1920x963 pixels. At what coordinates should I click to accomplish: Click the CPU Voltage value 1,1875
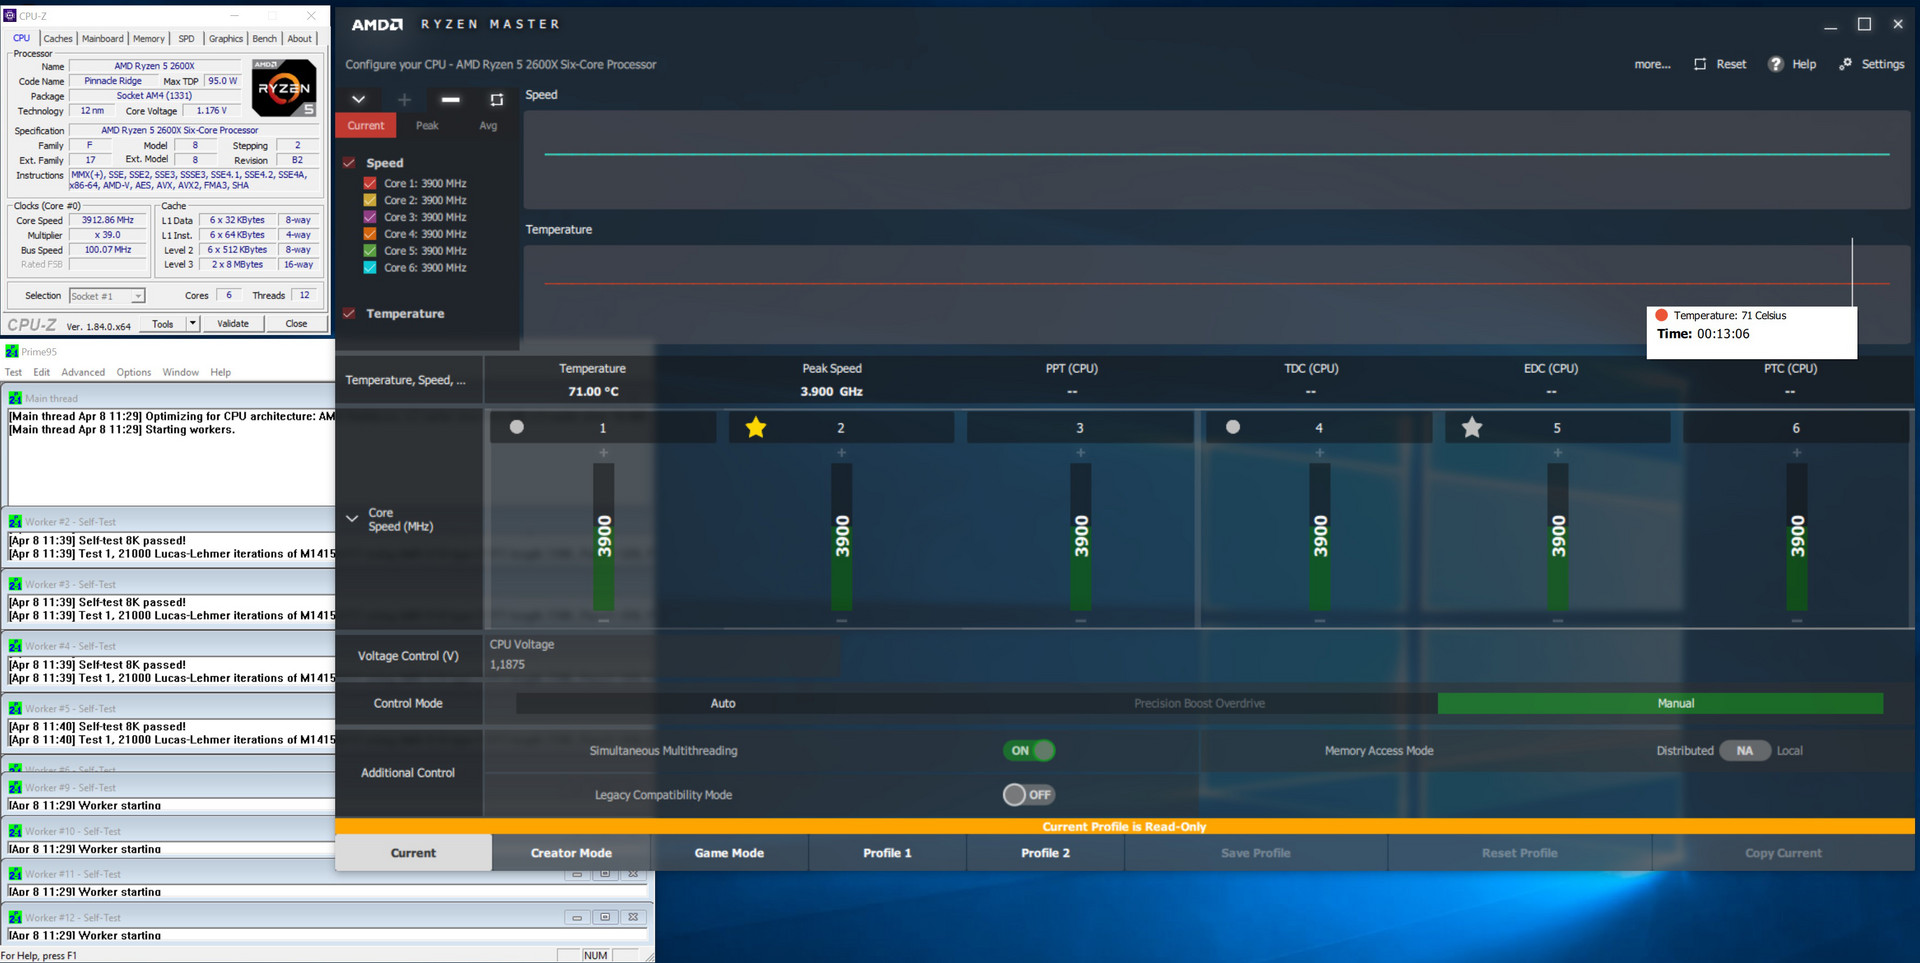(x=507, y=664)
